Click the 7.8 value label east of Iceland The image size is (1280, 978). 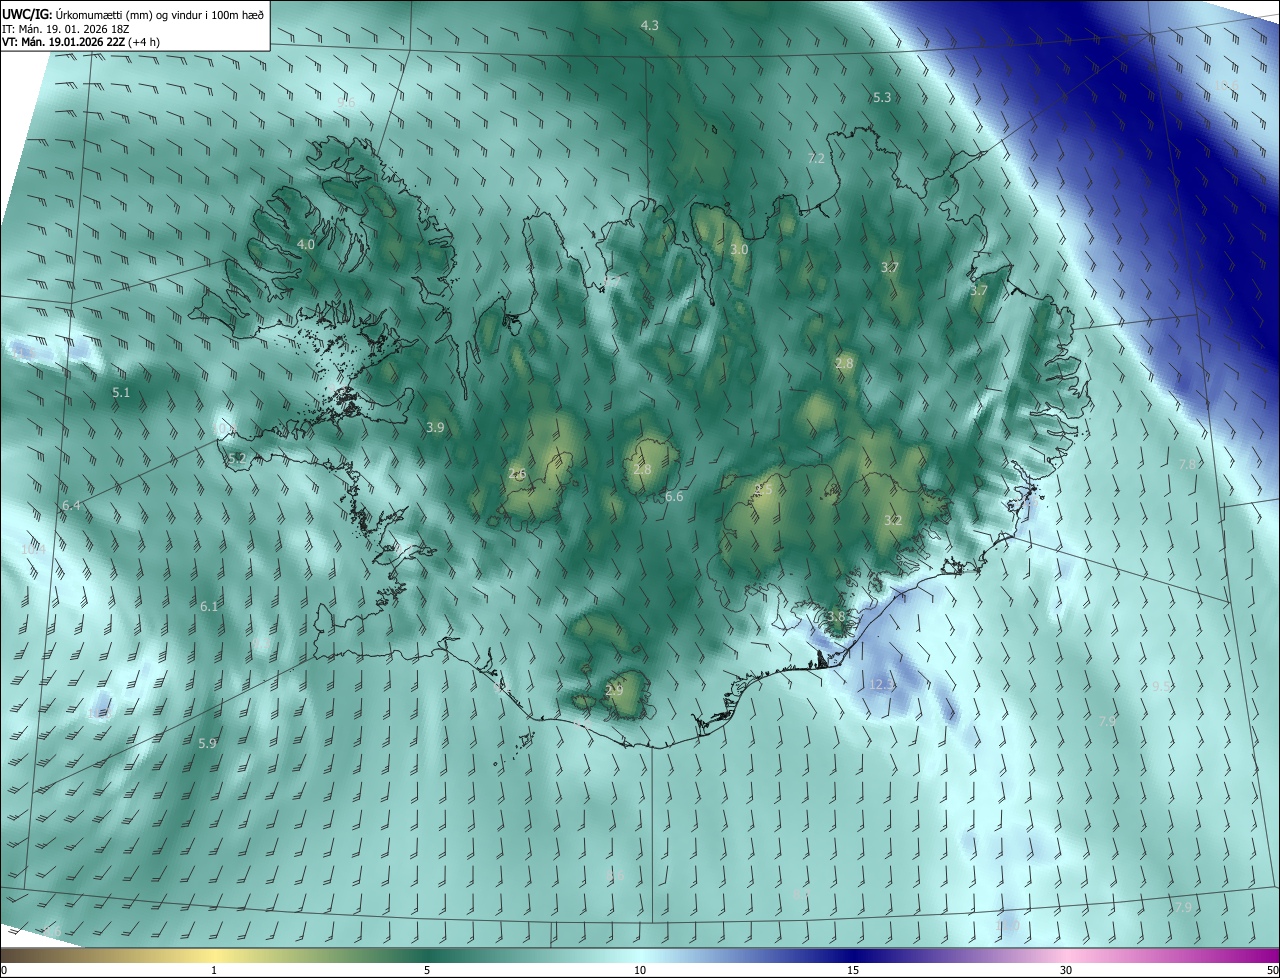click(x=1188, y=466)
